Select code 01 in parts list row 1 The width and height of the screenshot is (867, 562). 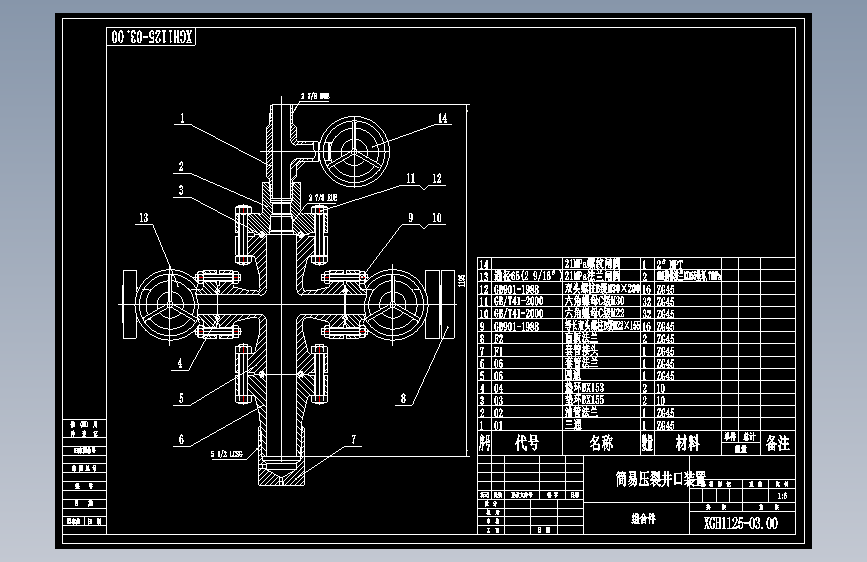tap(499, 425)
